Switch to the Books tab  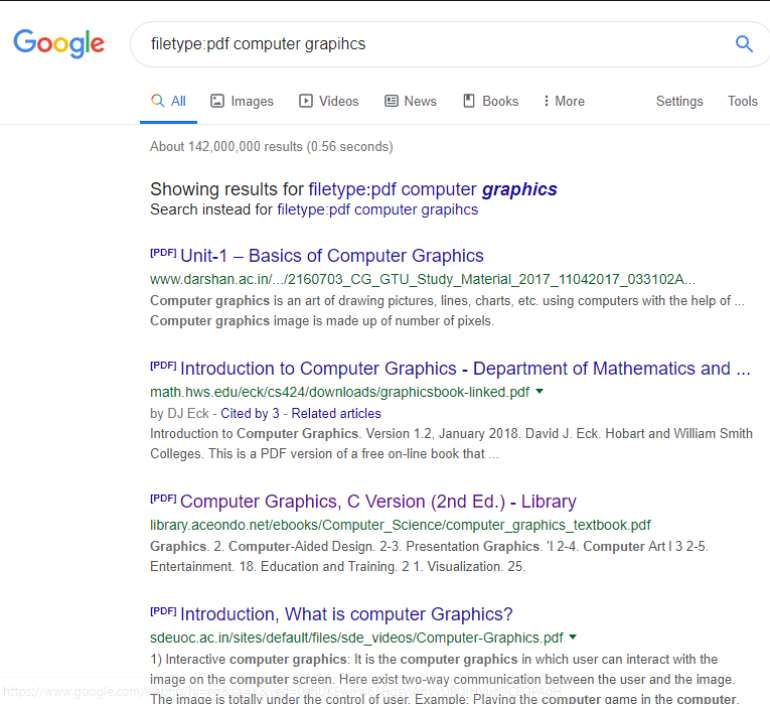point(491,101)
